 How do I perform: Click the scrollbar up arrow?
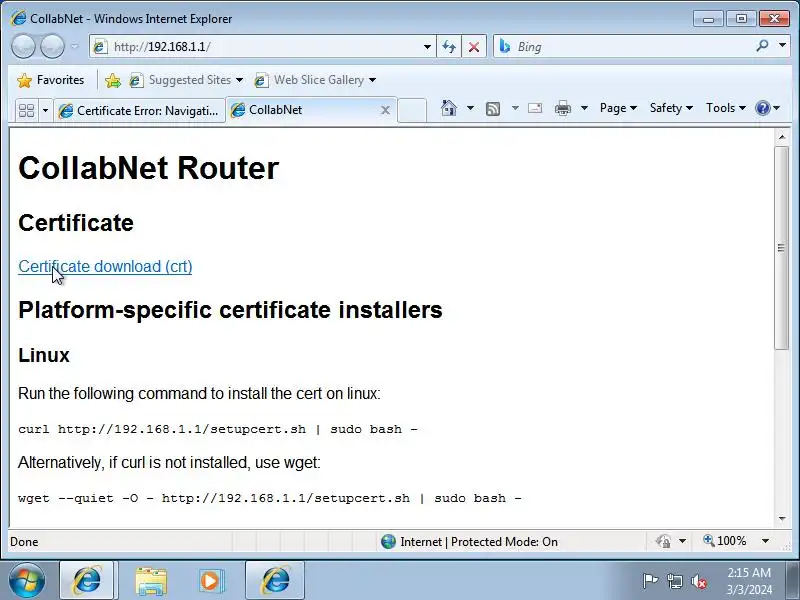click(x=782, y=137)
